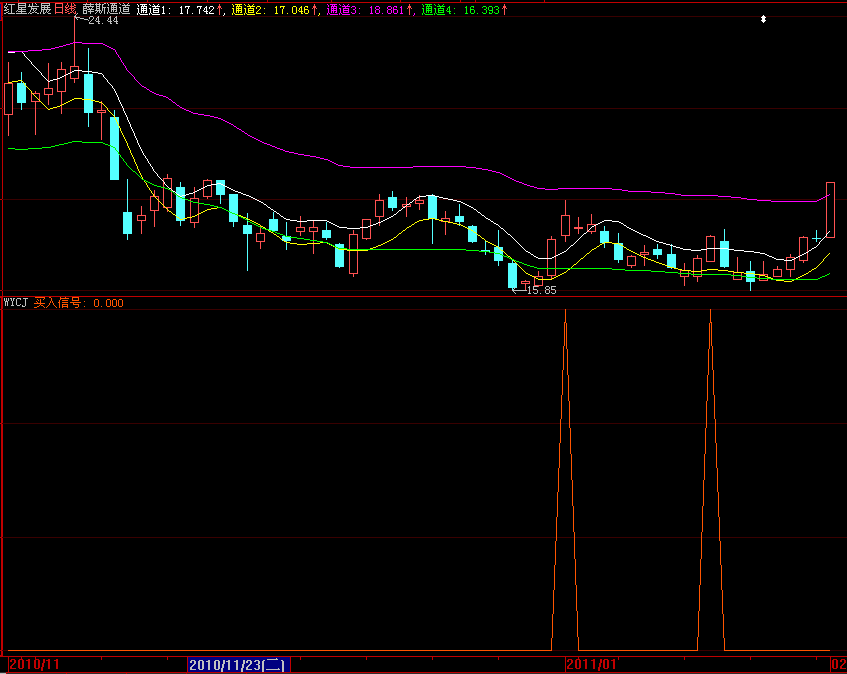The image size is (847, 674).
Task: Click the stock name 红星发展
Action: click(x=27, y=9)
